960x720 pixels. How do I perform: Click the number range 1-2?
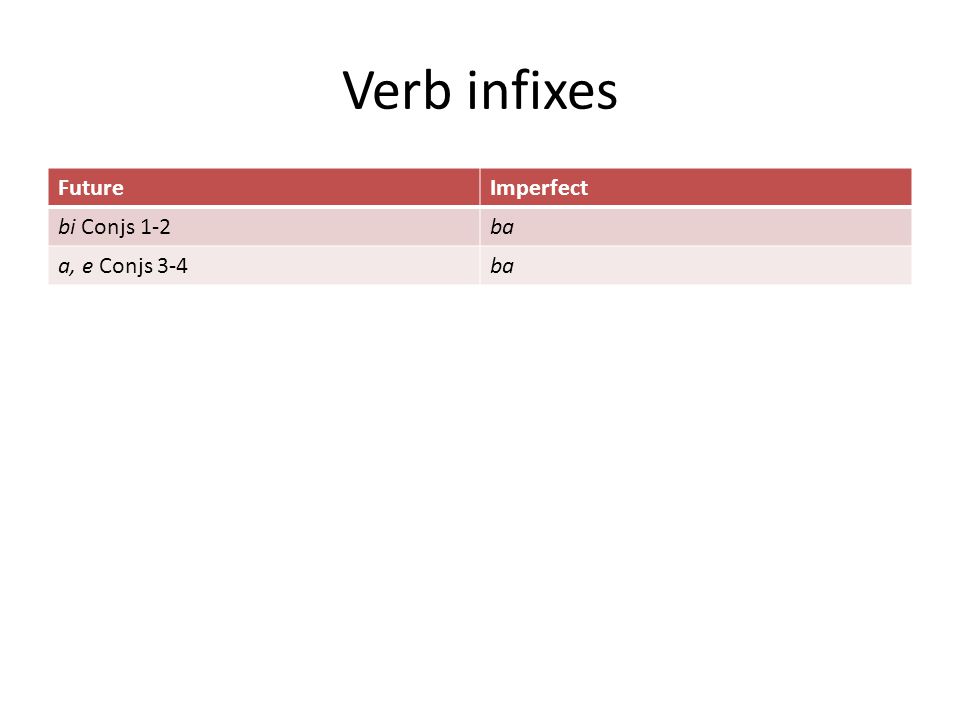pyautogui.click(x=156, y=227)
